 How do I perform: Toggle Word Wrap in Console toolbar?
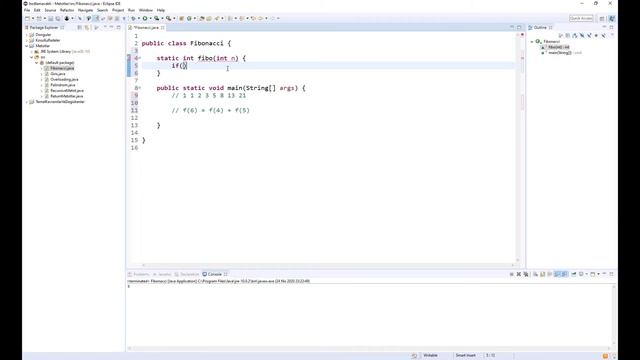(x=549, y=274)
